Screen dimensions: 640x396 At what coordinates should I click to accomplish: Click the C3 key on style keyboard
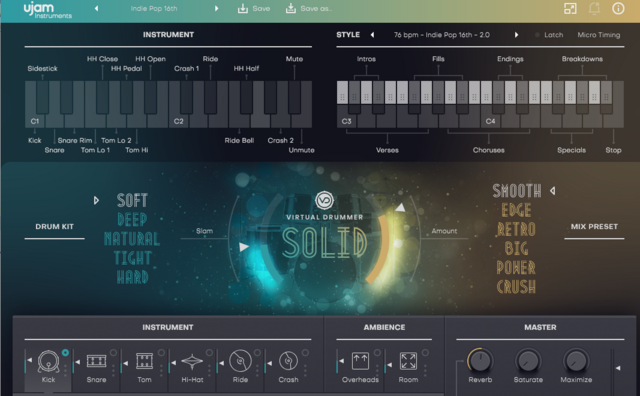click(346, 121)
